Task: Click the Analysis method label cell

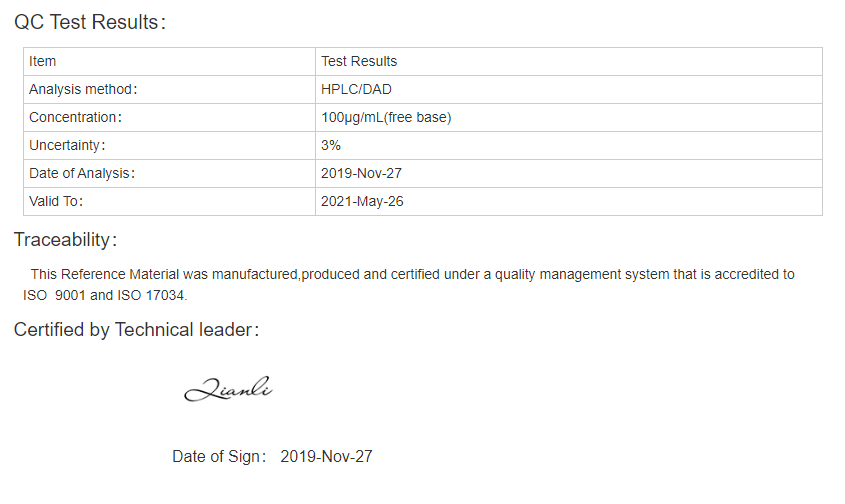Action: (169, 89)
